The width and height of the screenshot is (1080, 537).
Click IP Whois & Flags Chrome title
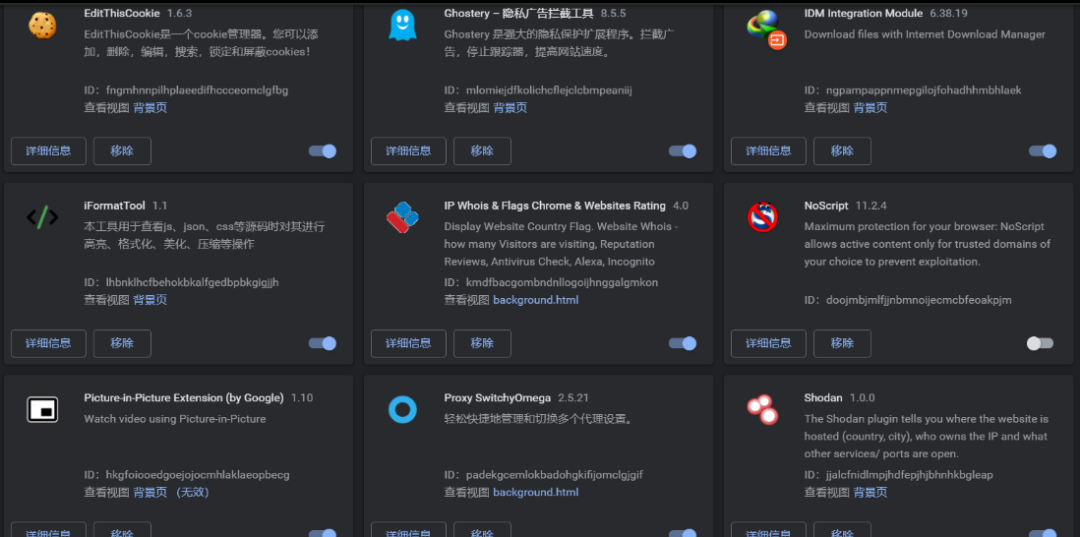coord(555,205)
